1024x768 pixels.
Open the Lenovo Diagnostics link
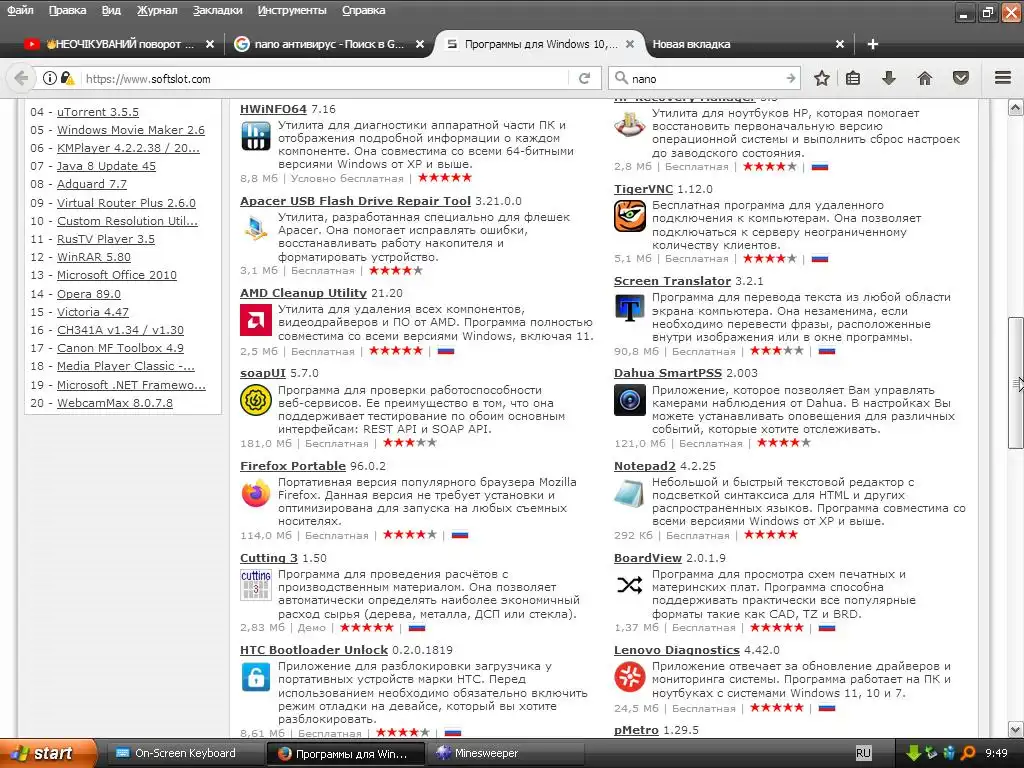click(x=677, y=650)
